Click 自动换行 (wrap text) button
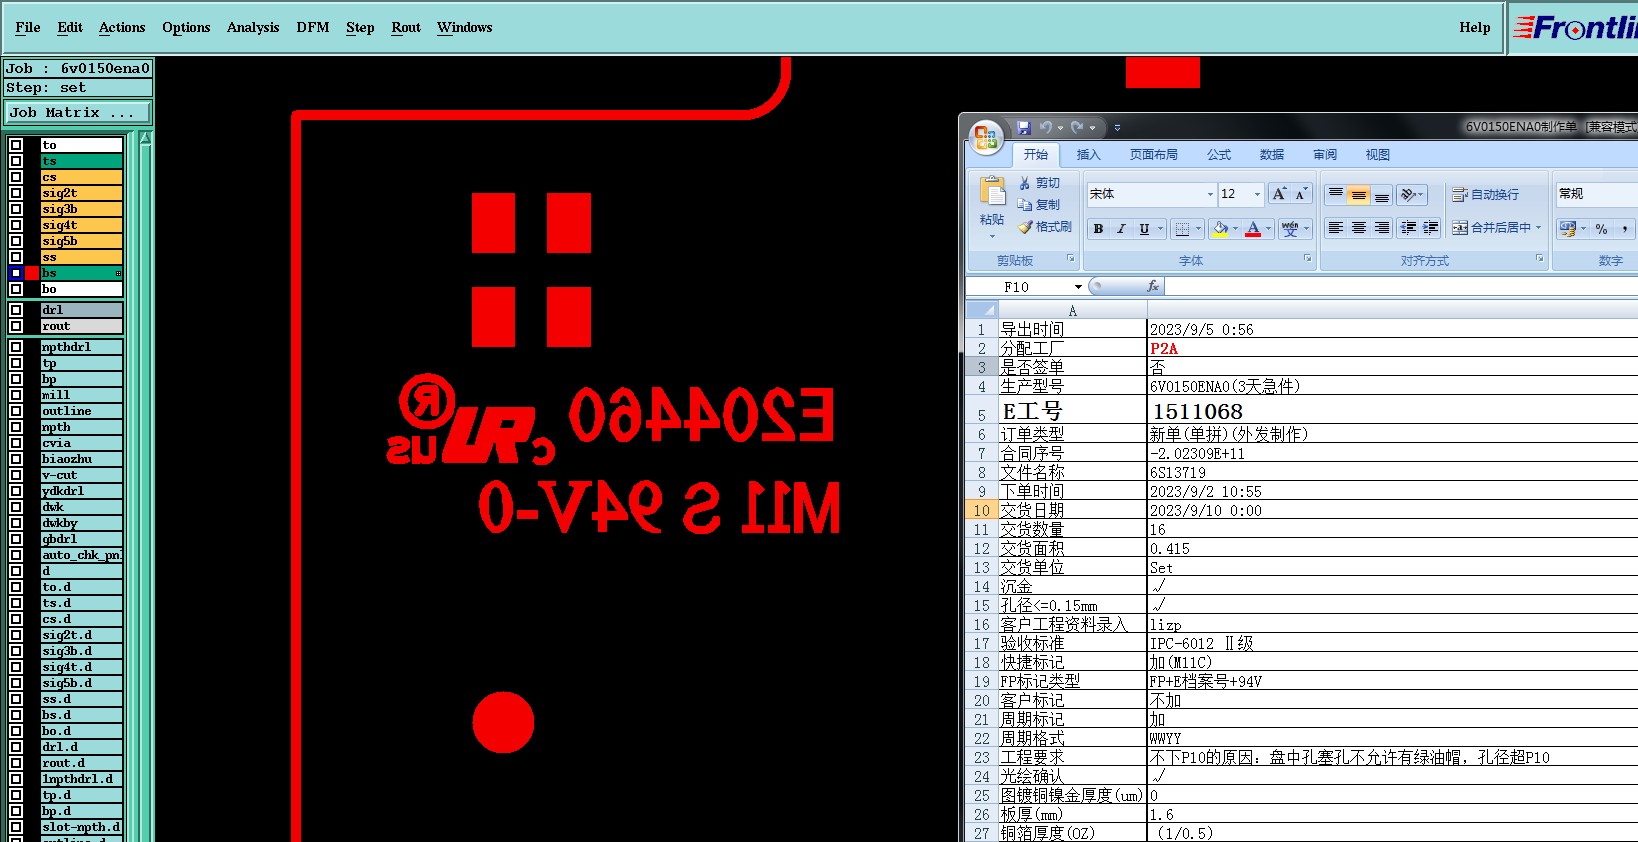The height and width of the screenshot is (842, 1638). pos(1486,194)
